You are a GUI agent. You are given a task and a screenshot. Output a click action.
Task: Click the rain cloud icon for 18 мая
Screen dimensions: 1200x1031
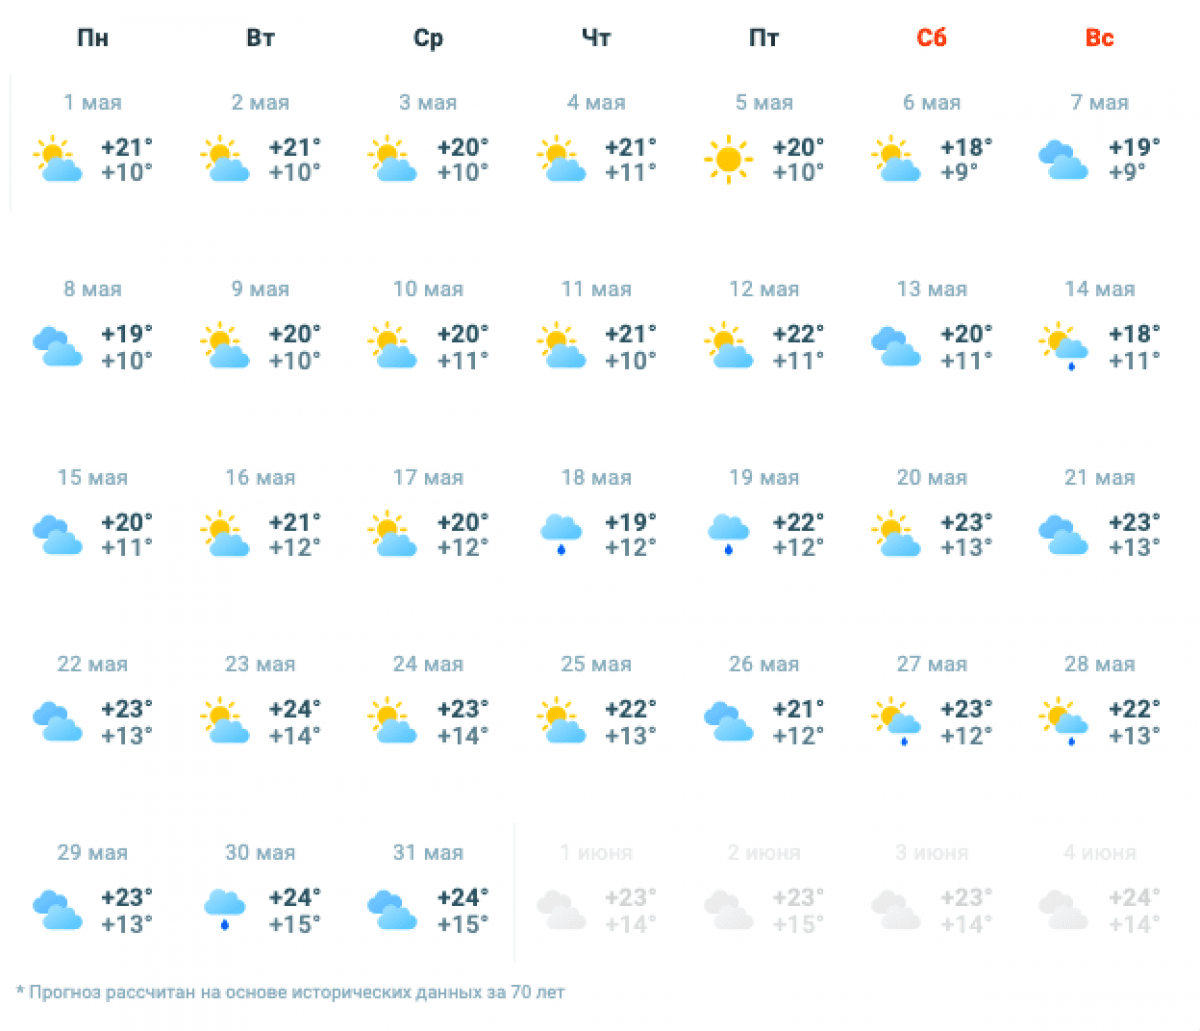tap(561, 534)
